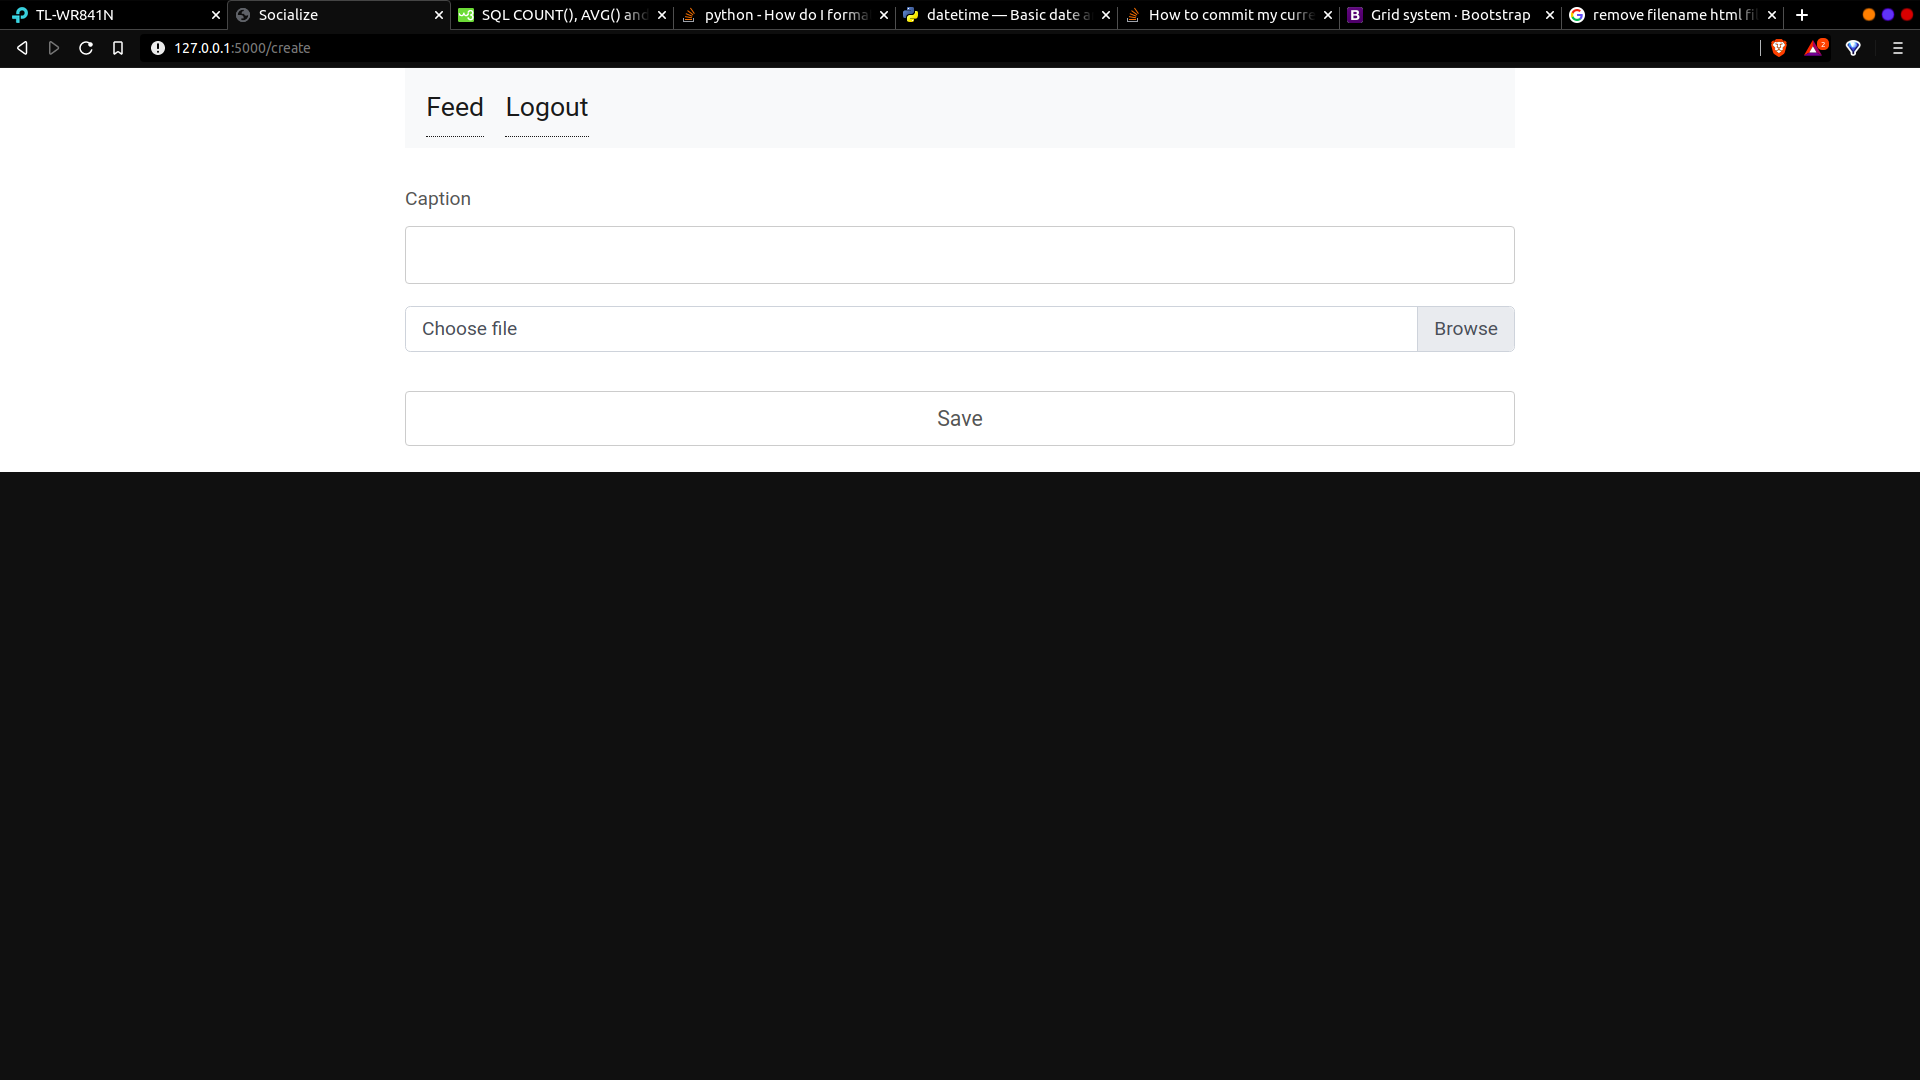Open the datetime Basic date tab
Image resolution: width=1920 pixels, height=1080 pixels.
click(1005, 15)
